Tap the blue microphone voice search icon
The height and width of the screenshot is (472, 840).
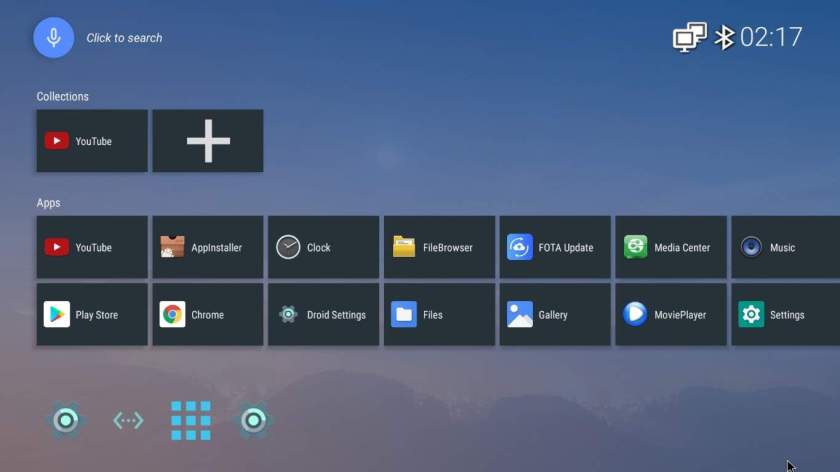(x=54, y=38)
